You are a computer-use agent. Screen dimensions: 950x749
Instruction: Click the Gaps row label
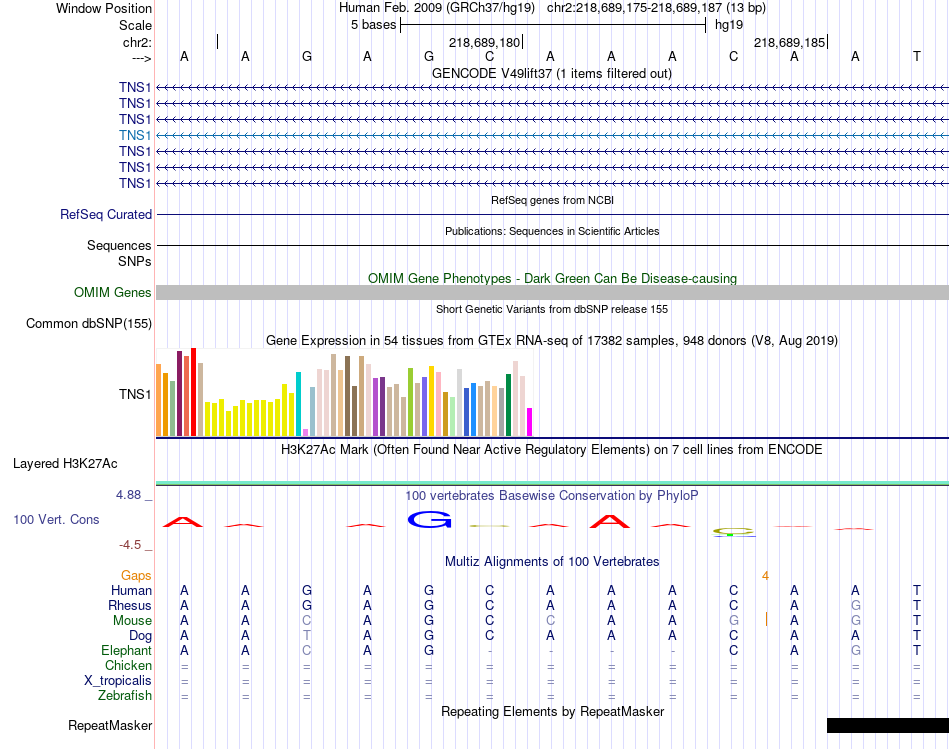click(136, 576)
